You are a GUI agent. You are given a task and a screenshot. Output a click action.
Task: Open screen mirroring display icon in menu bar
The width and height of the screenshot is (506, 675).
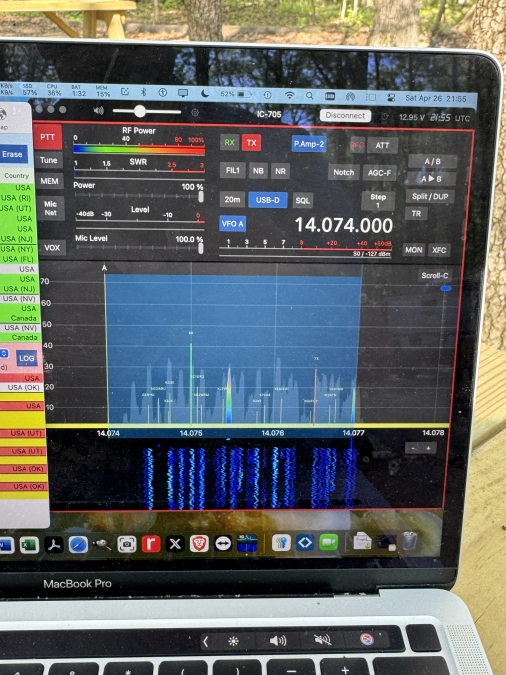183,93
